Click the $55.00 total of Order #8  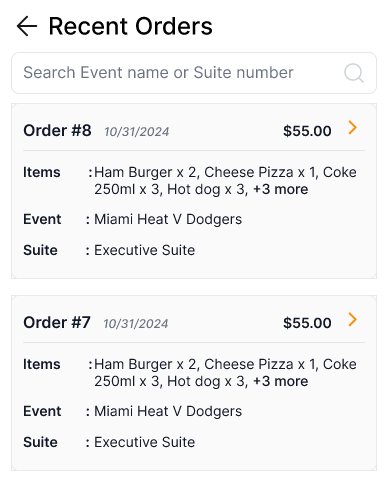click(x=307, y=131)
